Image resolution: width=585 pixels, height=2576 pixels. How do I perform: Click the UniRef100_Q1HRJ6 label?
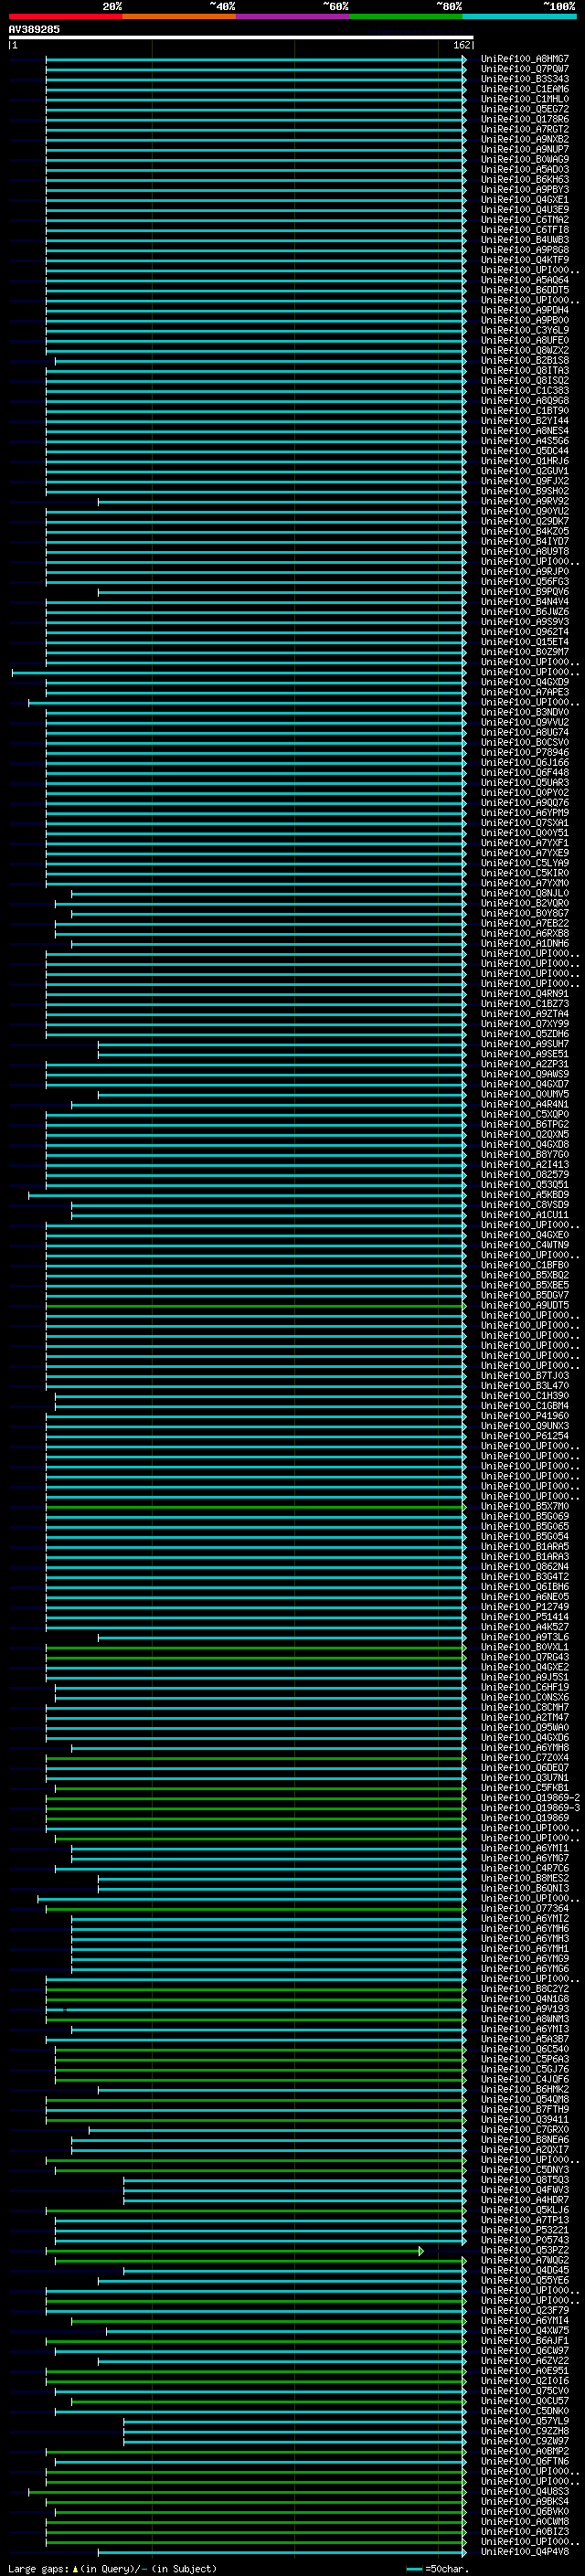[525, 461]
